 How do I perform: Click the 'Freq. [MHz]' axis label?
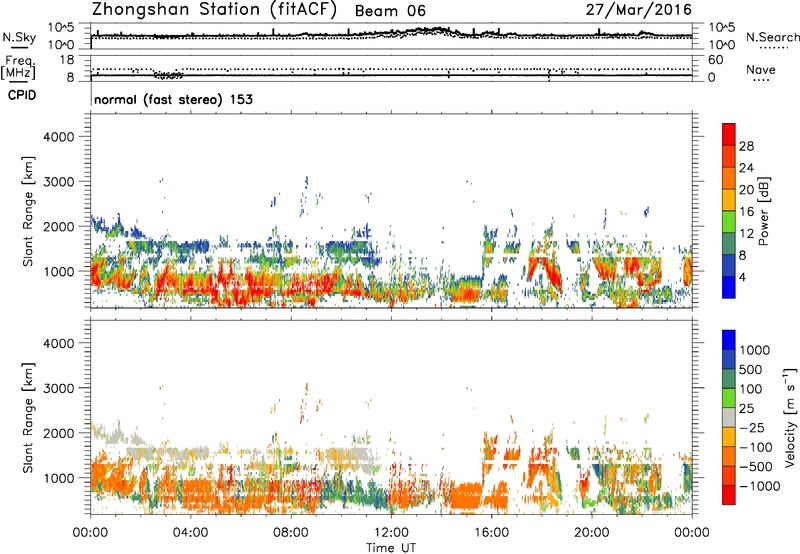coord(18,68)
